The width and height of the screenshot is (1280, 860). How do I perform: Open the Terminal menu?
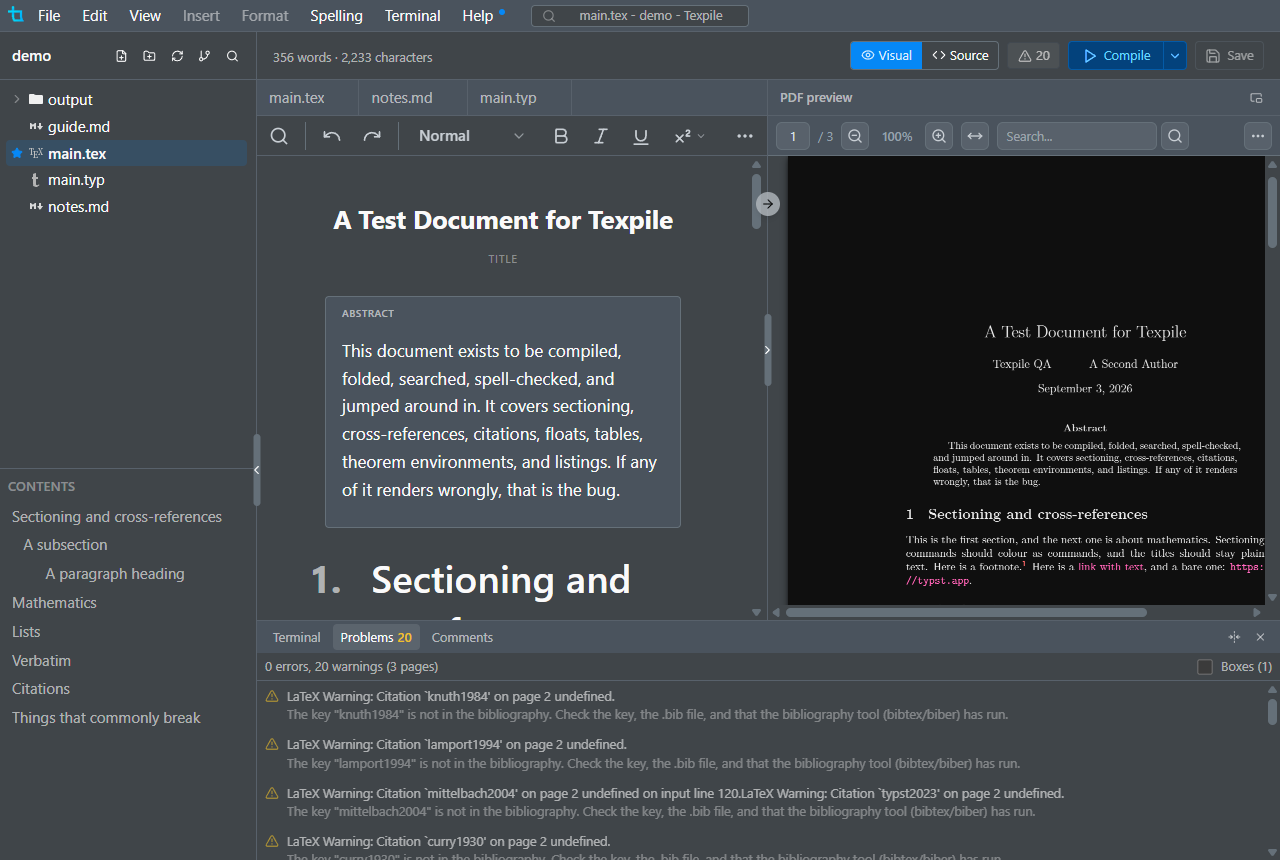click(413, 16)
